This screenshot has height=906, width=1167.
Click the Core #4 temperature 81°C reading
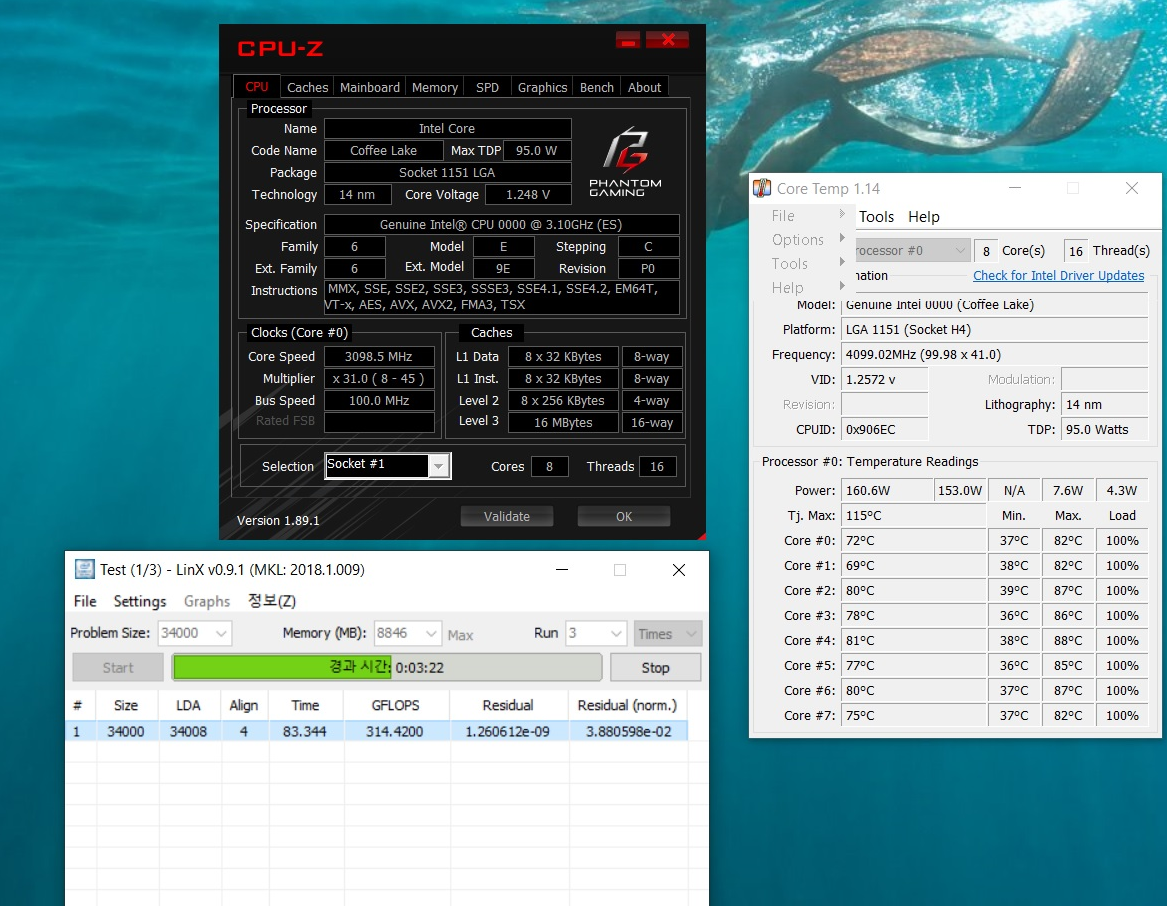tap(913, 640)
